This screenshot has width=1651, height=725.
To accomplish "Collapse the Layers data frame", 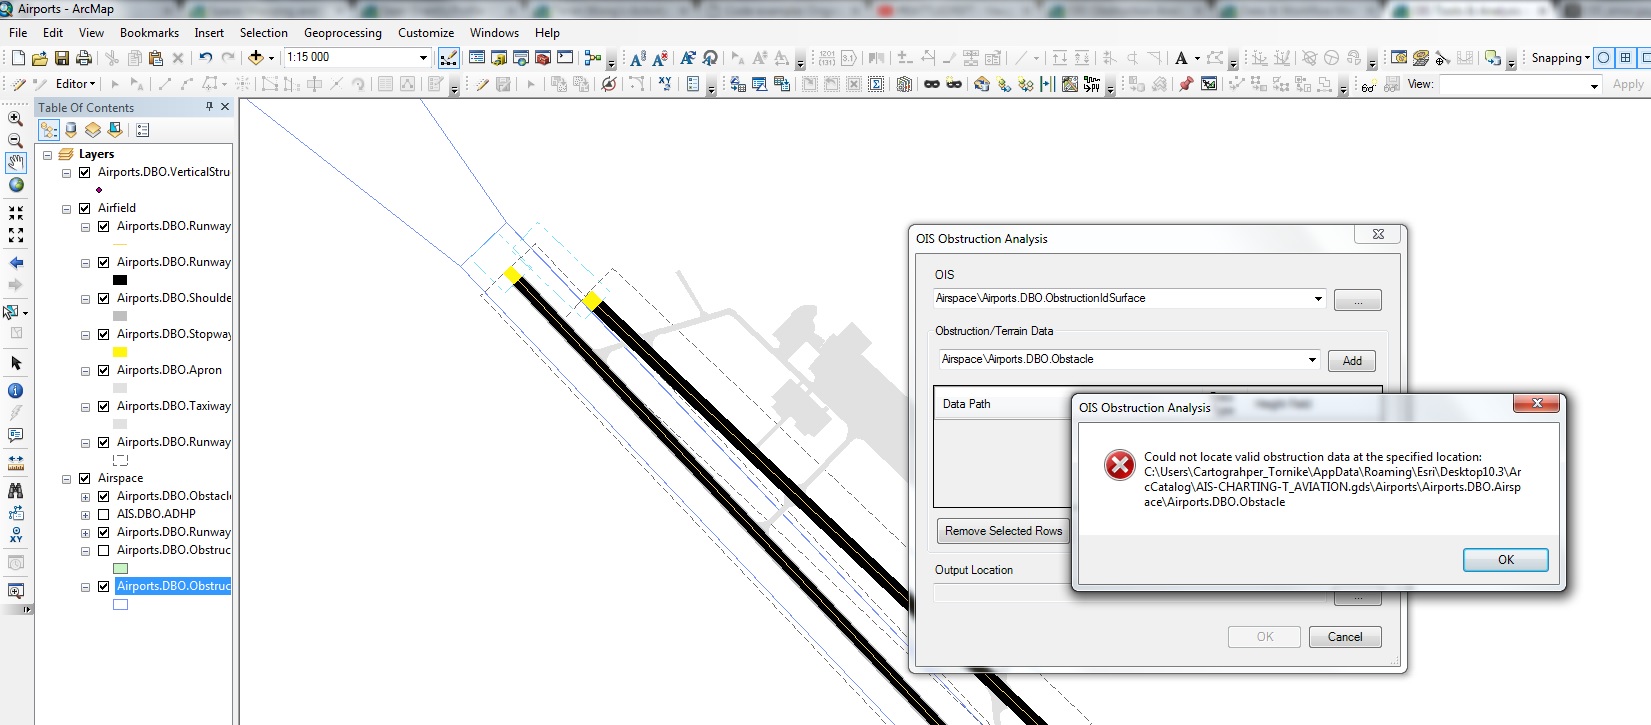I will pos(47,154).
